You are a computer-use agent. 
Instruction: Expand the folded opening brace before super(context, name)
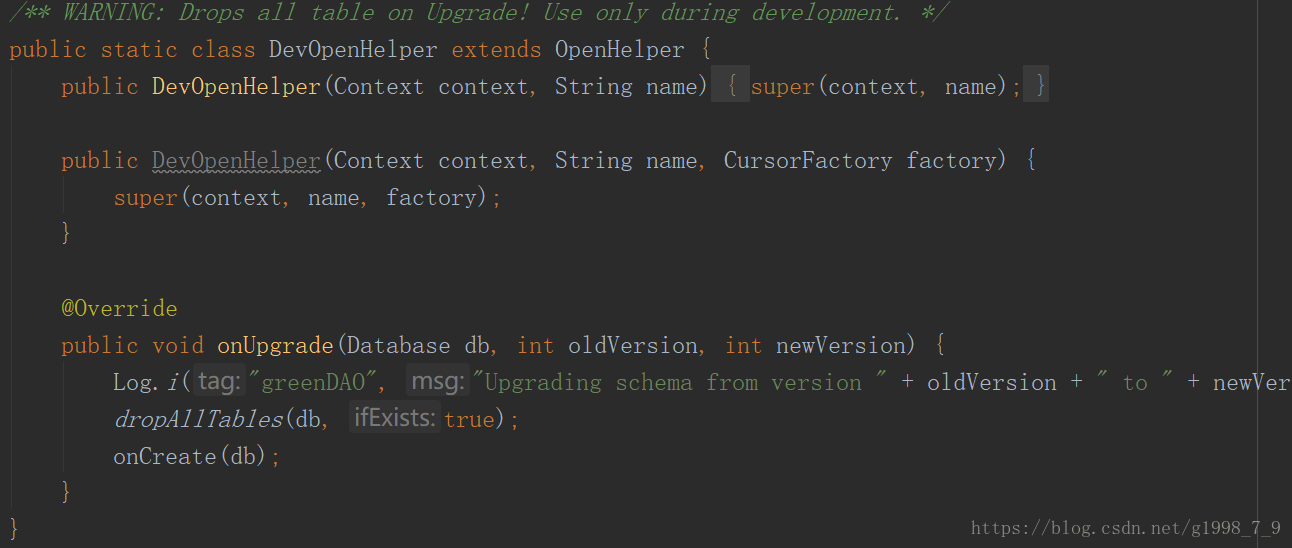[x=730, y=86]
